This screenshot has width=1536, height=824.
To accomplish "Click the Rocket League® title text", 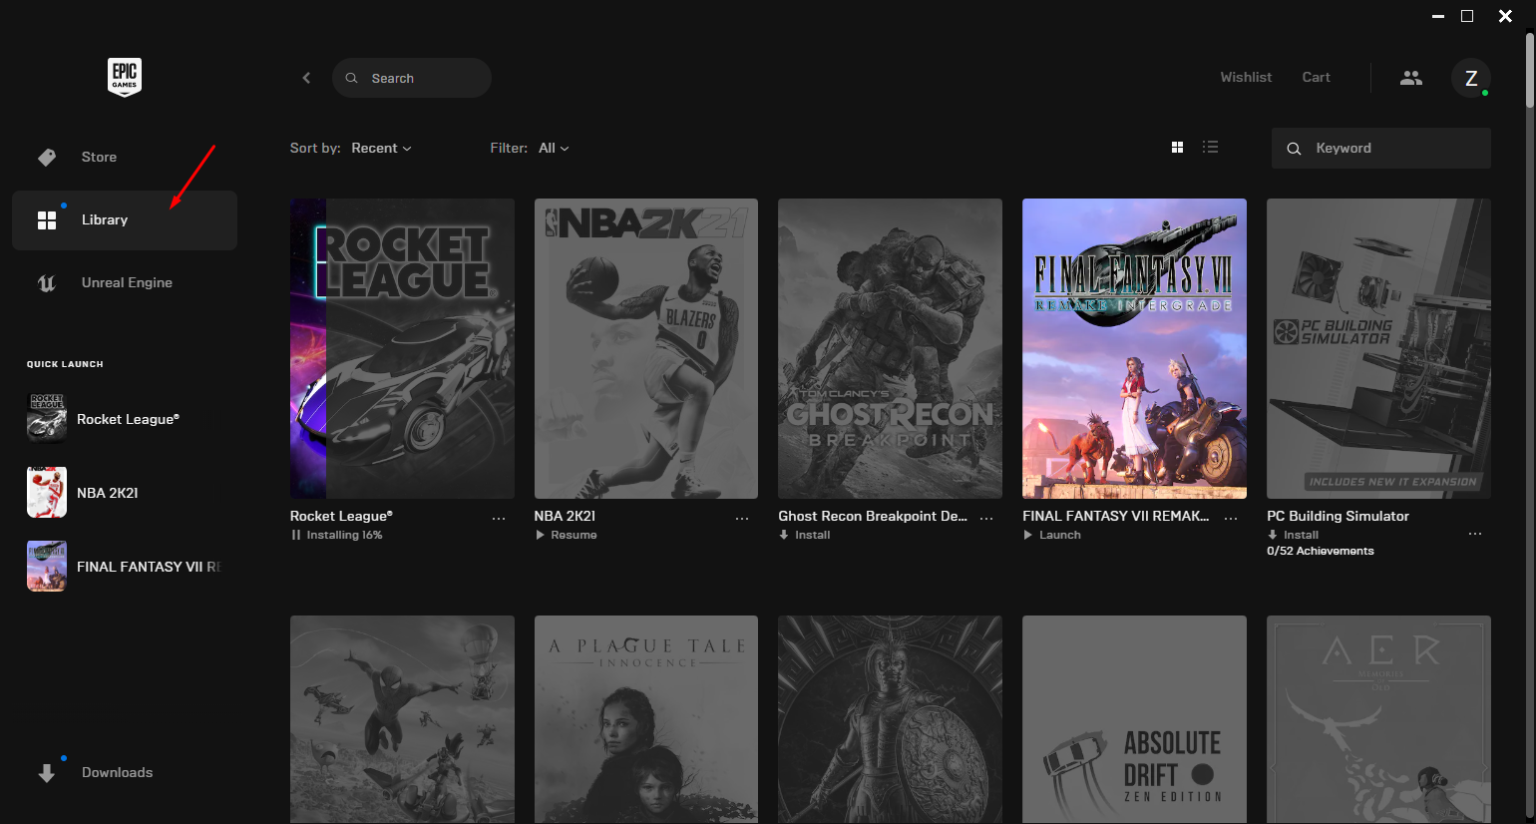I will [341, 516].
